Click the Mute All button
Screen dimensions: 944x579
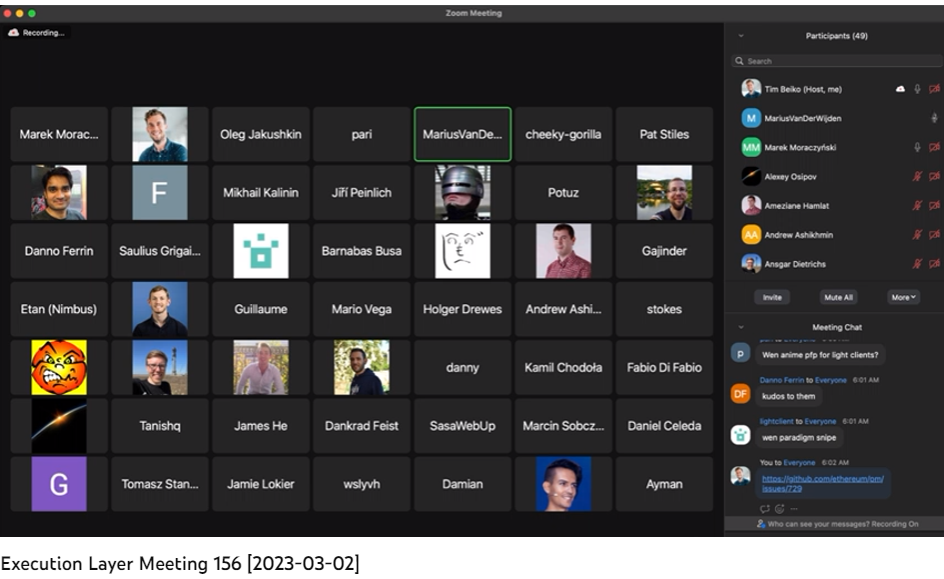point(837,297)
